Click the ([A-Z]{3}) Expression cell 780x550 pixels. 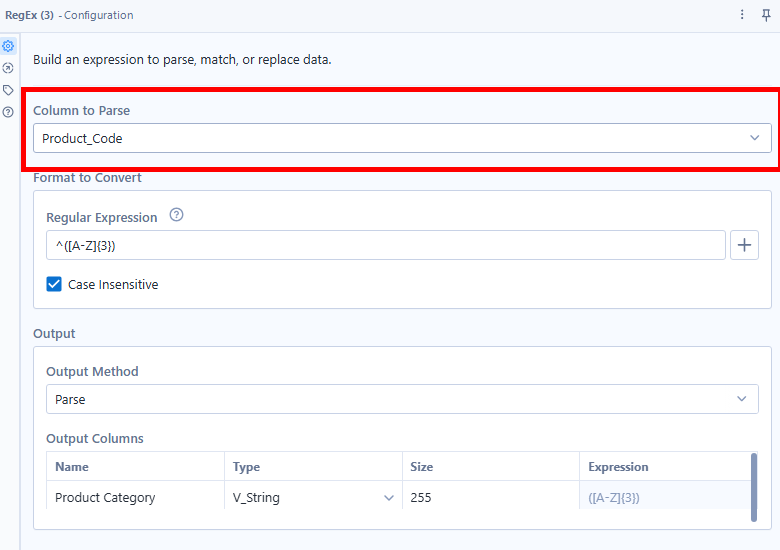coord(665,497)
